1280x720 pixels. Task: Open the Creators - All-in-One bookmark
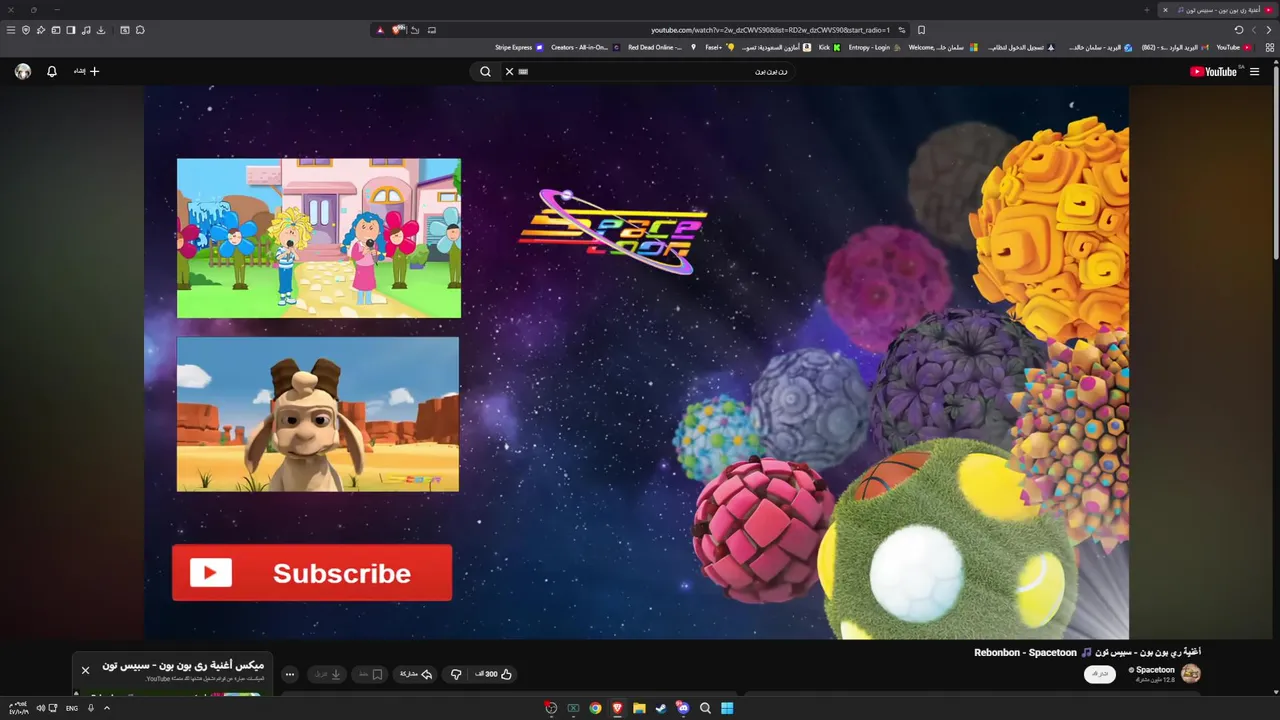tap(585, 47)
